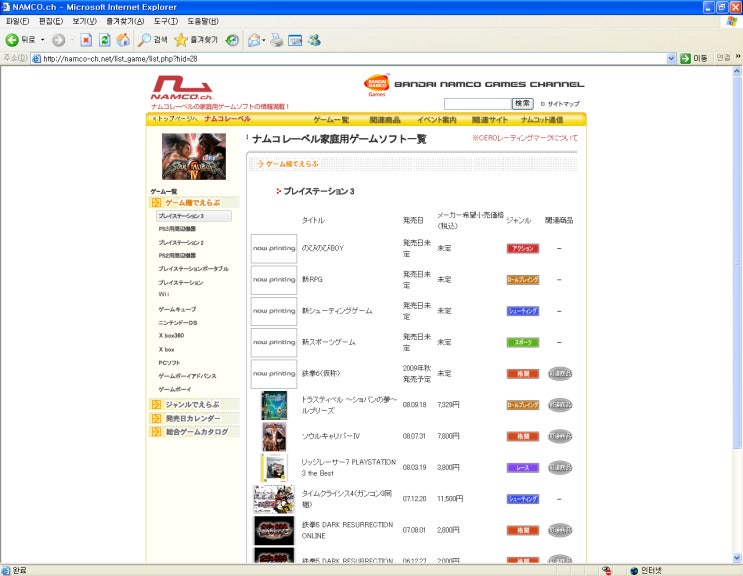
Task: Open related goods icon for 鉄拳6
Action: click(x=560, y=373)
